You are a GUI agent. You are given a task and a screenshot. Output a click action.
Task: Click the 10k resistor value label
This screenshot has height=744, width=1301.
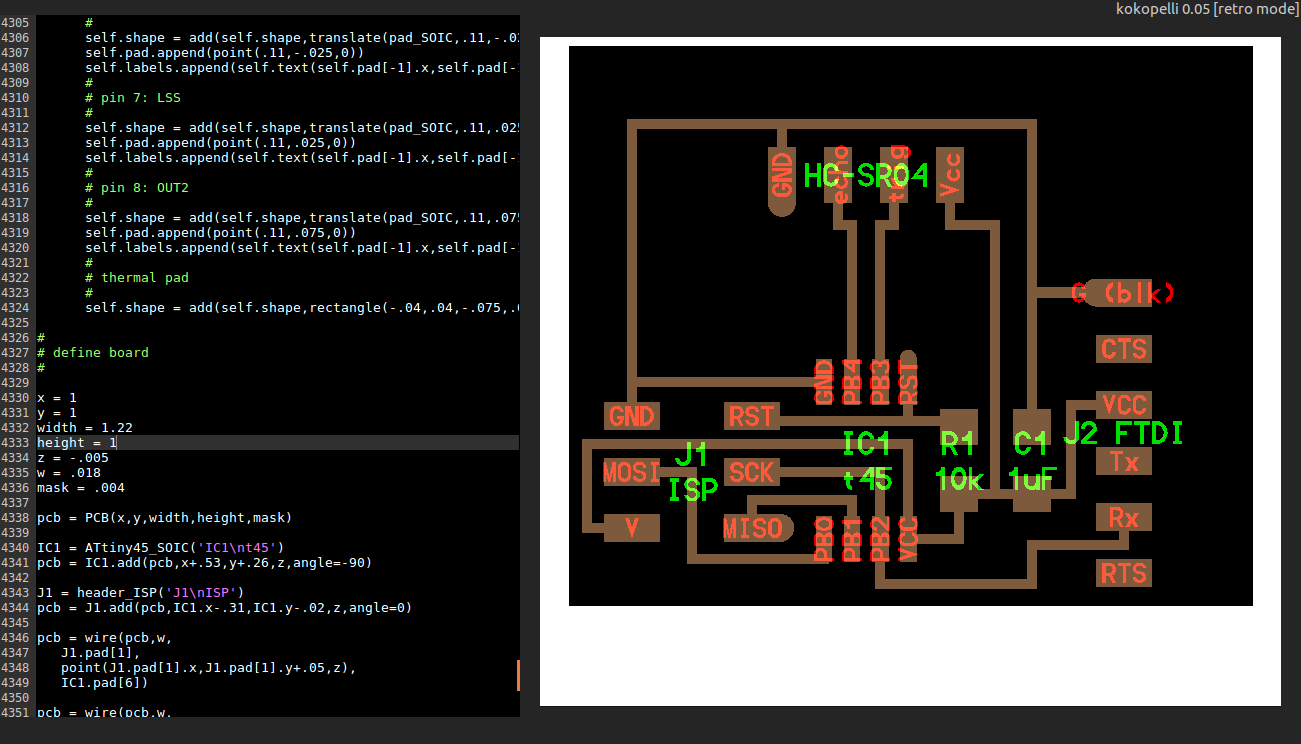[961, 480]
